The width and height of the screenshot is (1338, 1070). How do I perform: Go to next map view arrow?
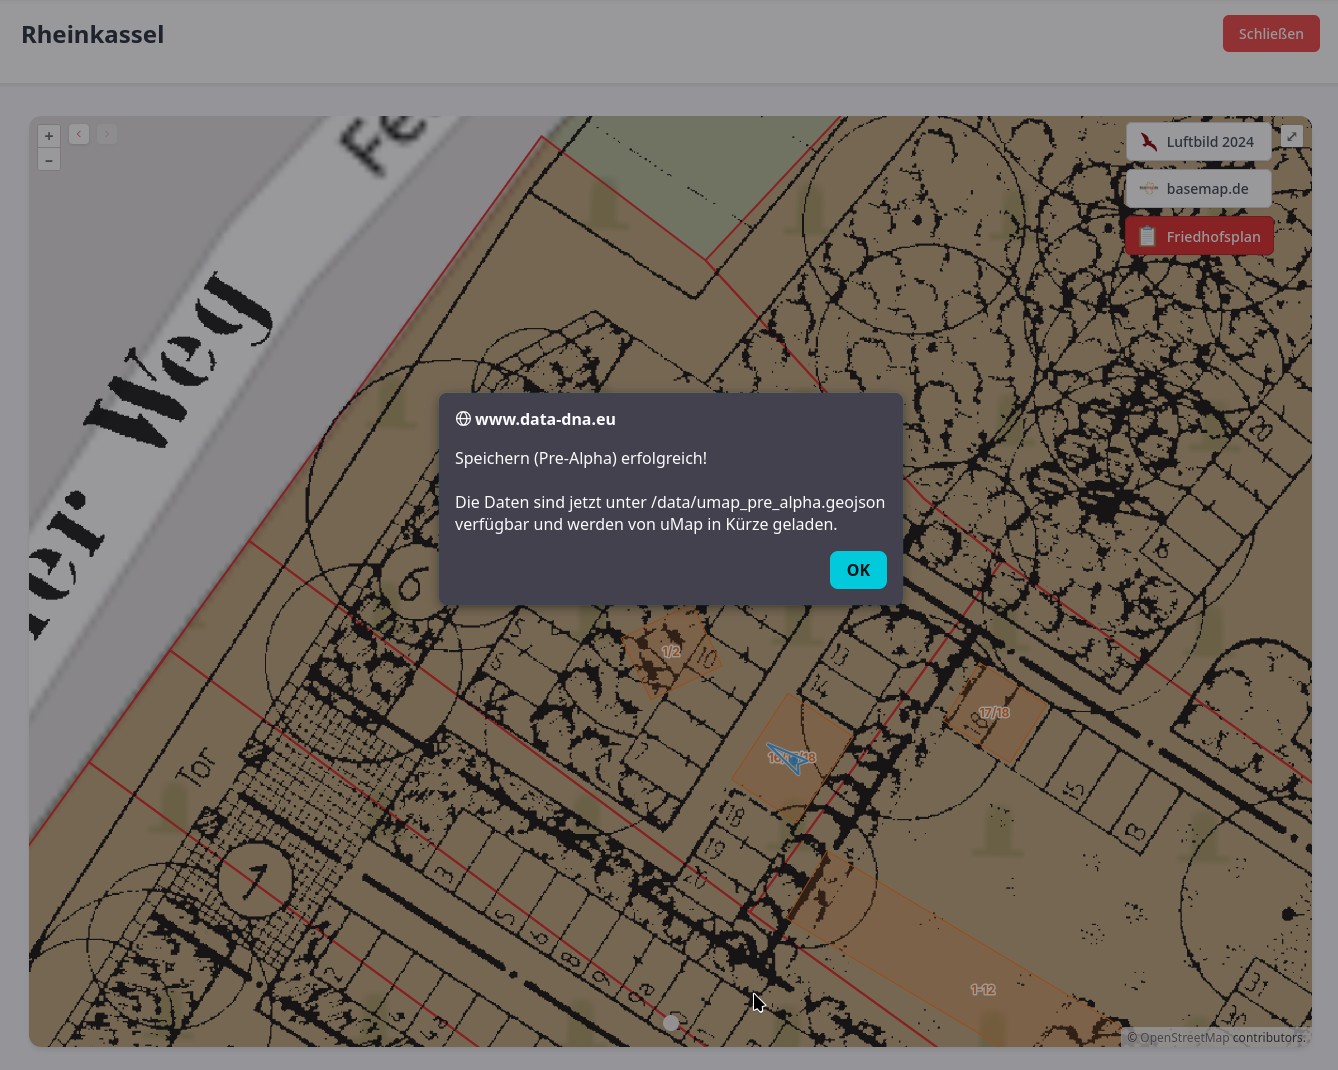pyautogui.click(x=107, y=134)
